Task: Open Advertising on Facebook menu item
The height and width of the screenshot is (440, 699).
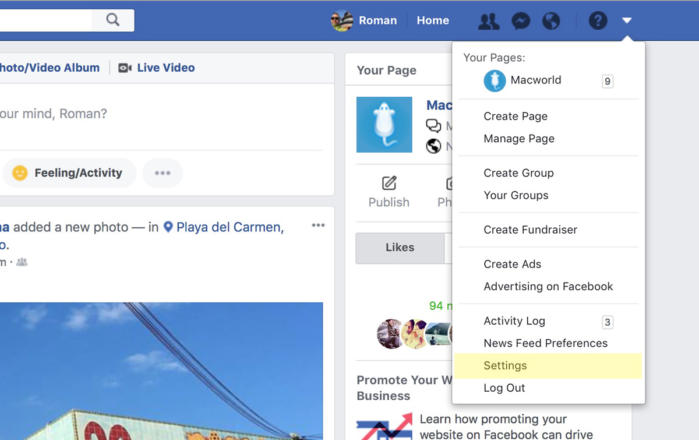Action: (x=548, y=286)
